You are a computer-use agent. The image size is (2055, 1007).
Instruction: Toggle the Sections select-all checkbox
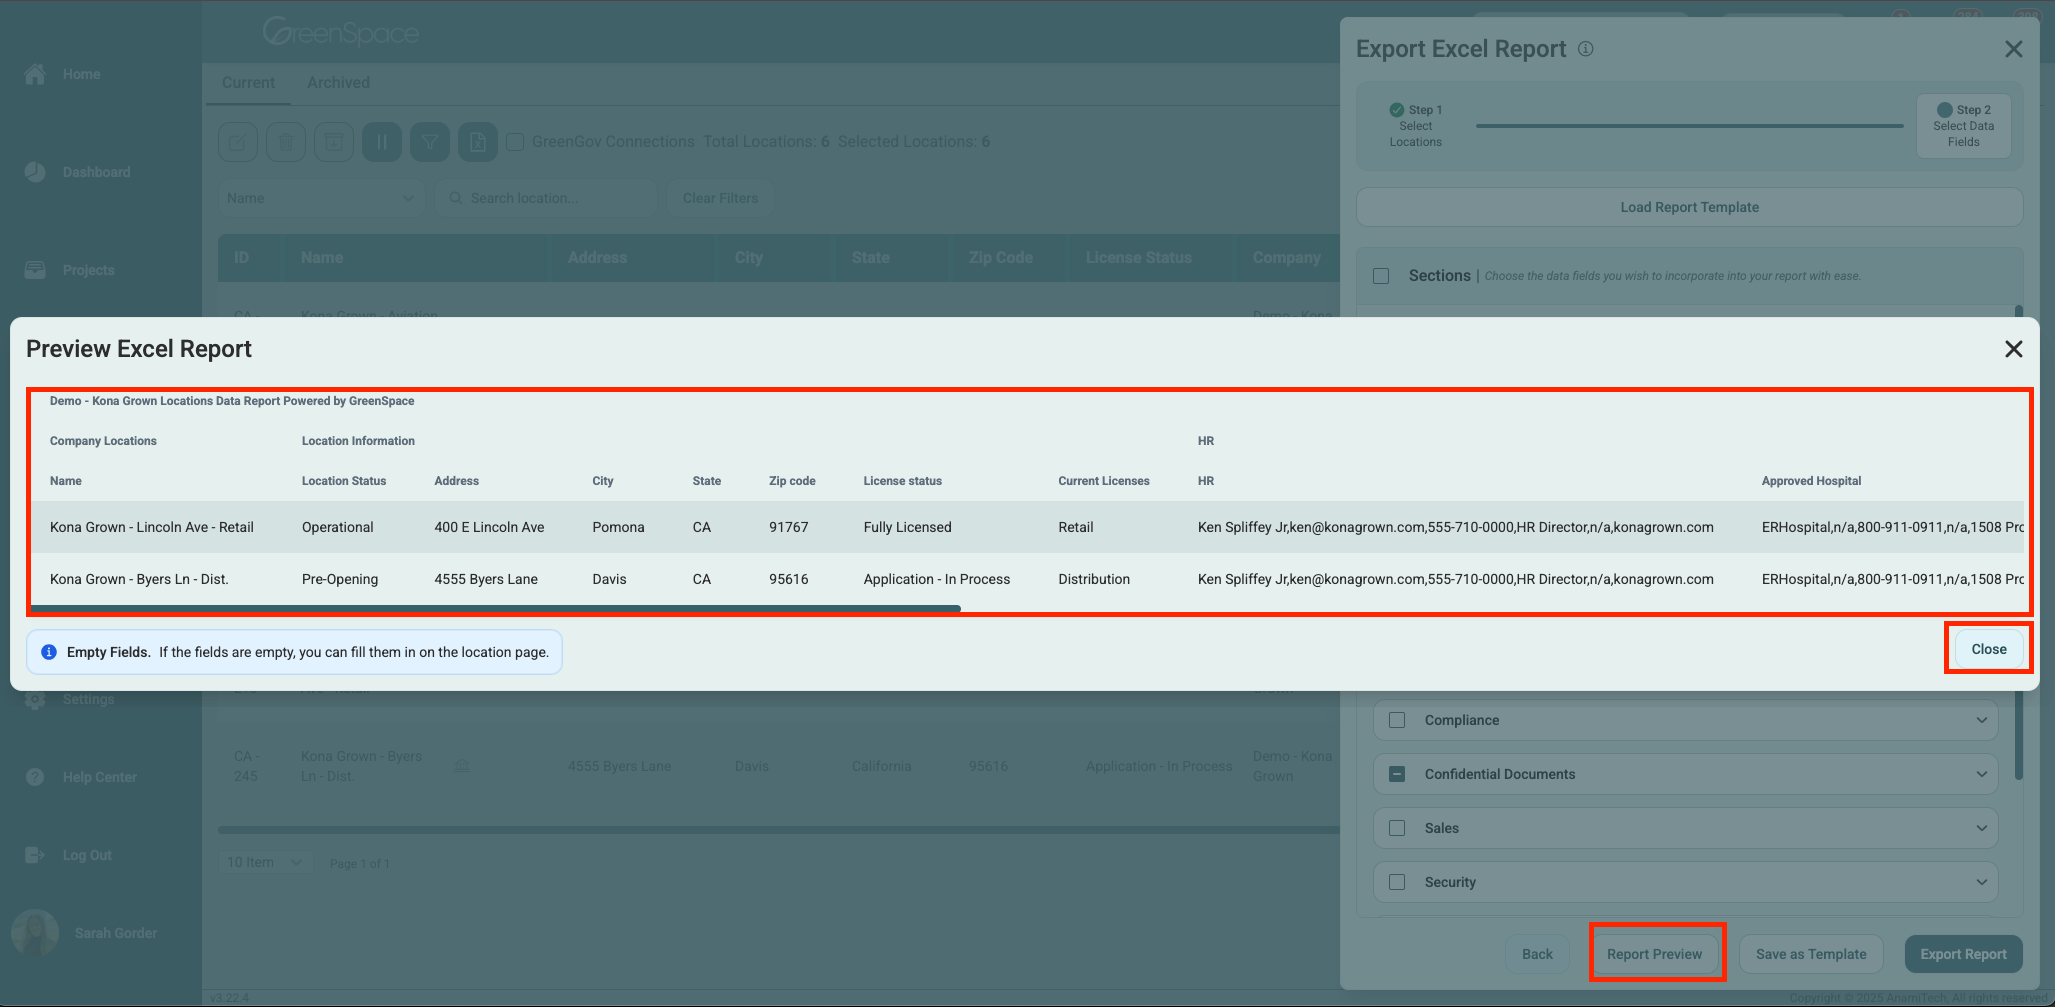1381,276
